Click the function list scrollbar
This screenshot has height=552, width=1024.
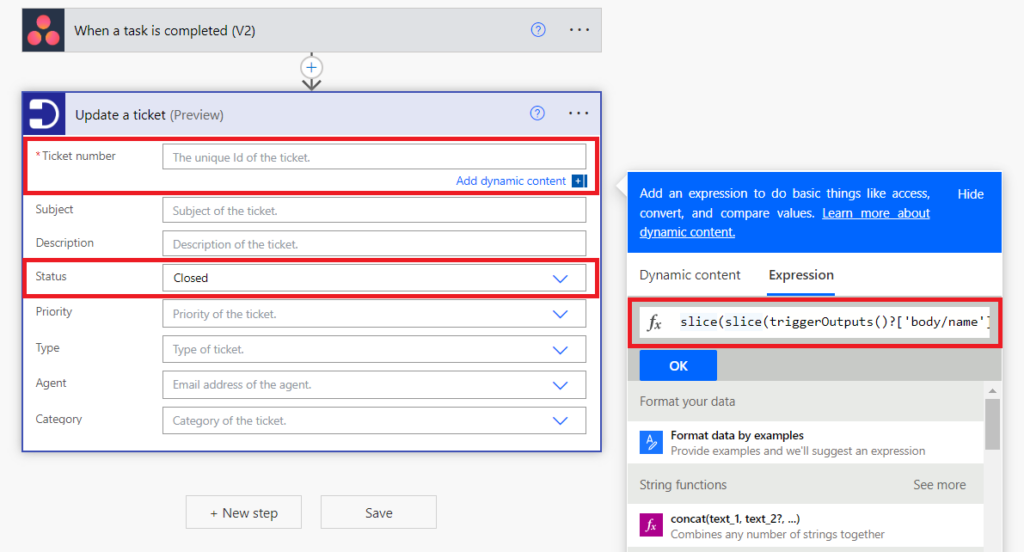tap(992, 425)
